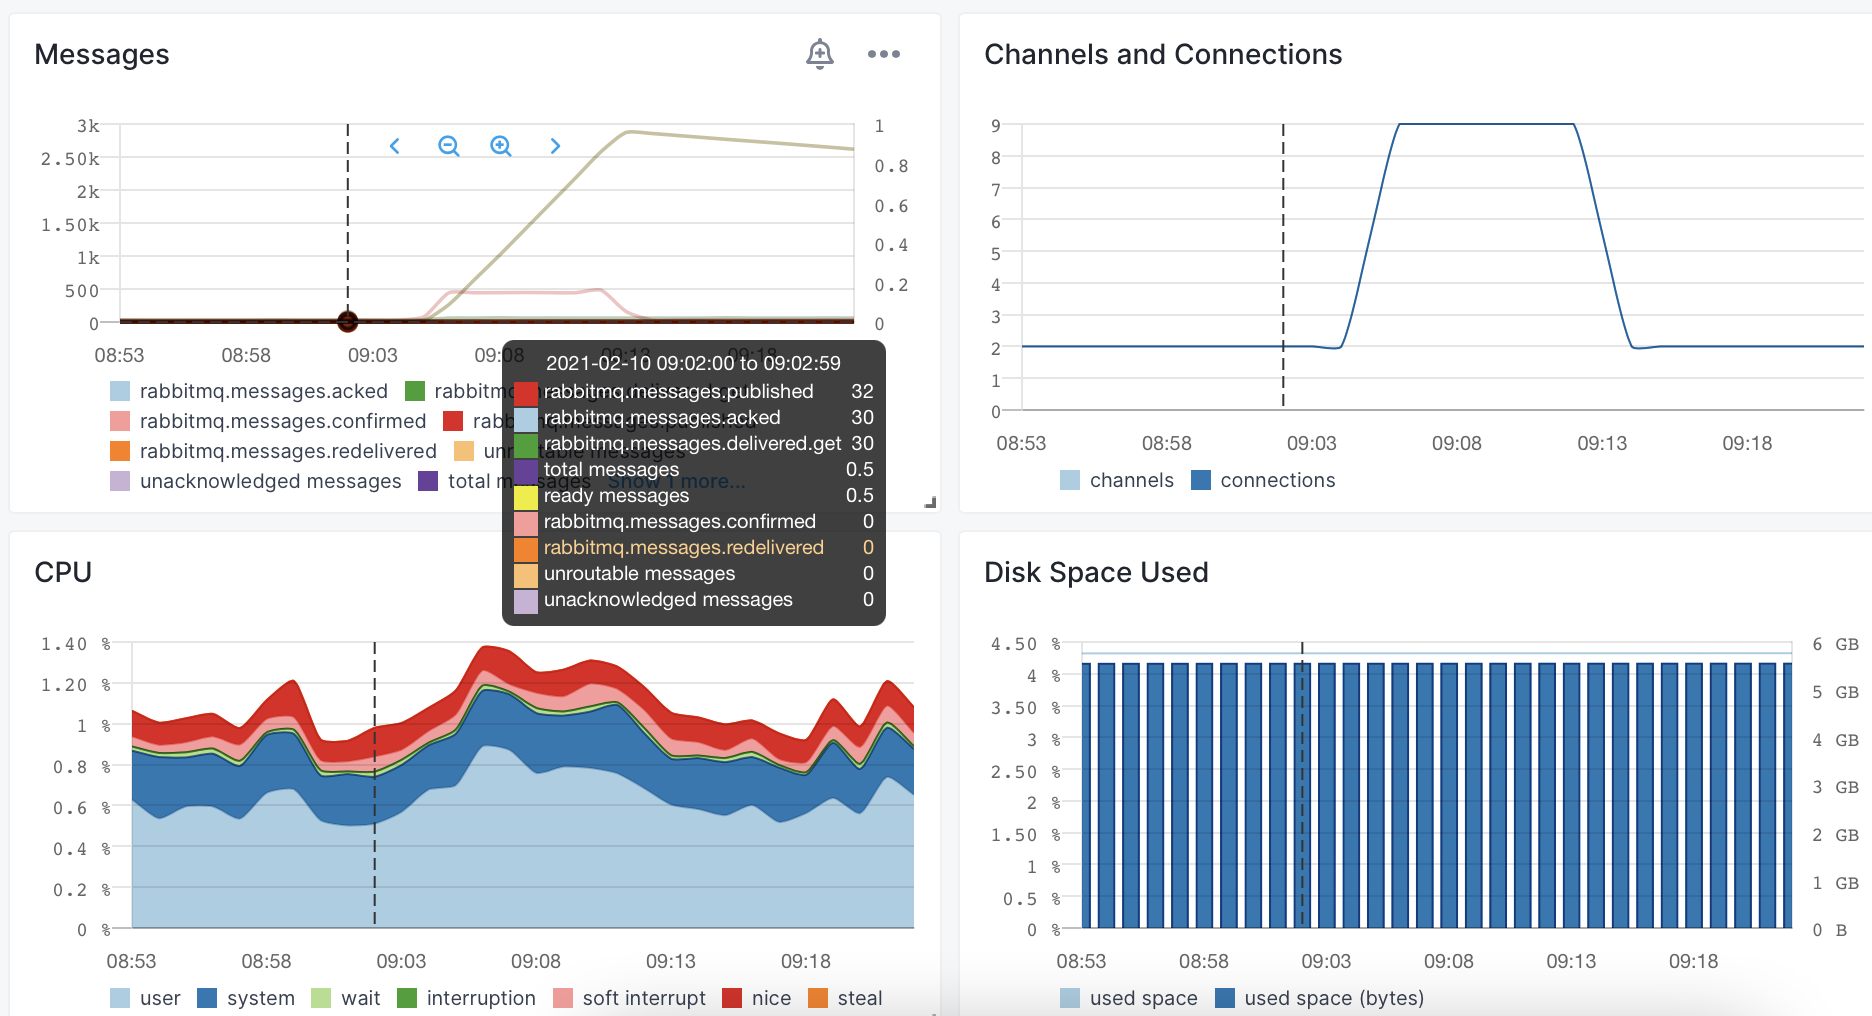The image size is (1872, 1016).
Task: Toggle the interruption series in CPU legend
Action: (x=467, y=998)
